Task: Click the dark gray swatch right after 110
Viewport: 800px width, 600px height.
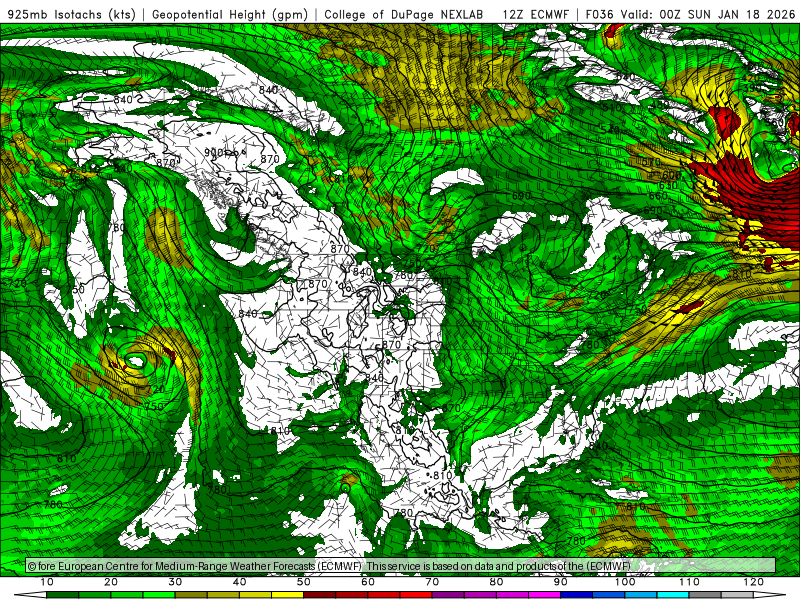Action: pos(705,595)
